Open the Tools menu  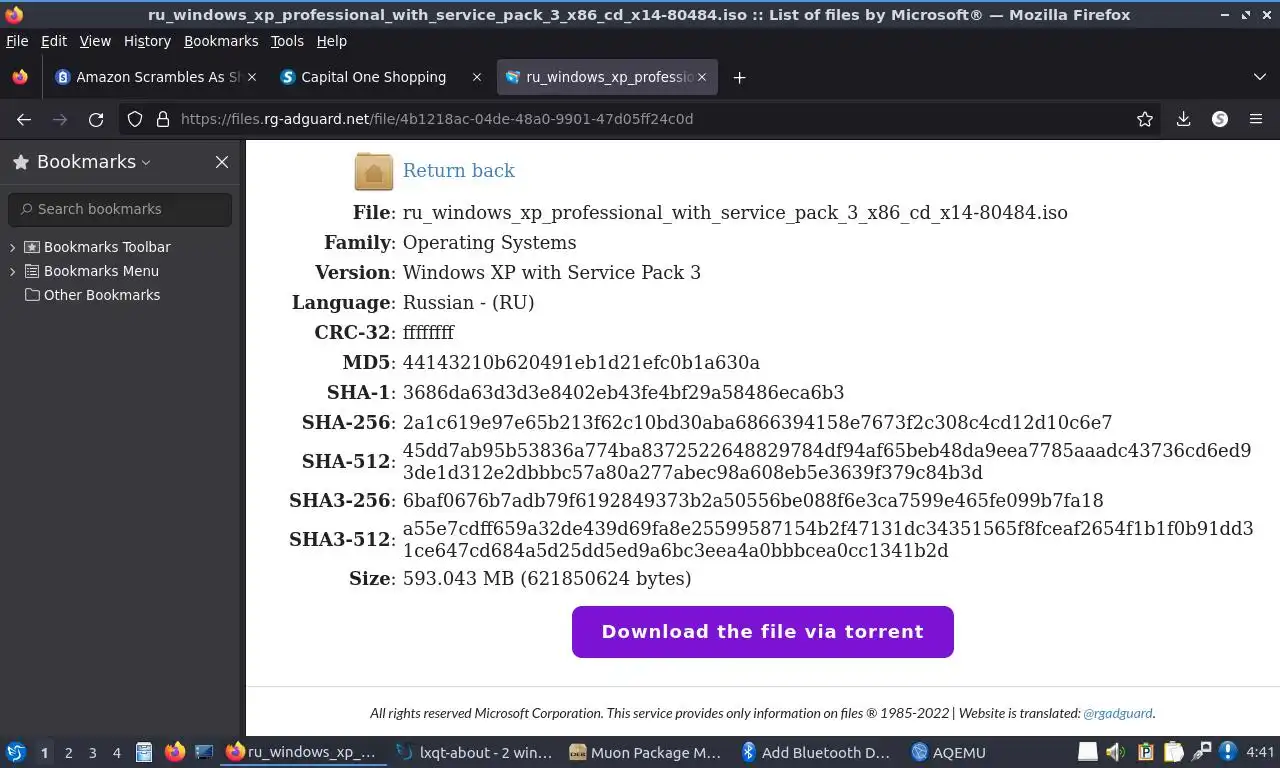click(287, 41)
